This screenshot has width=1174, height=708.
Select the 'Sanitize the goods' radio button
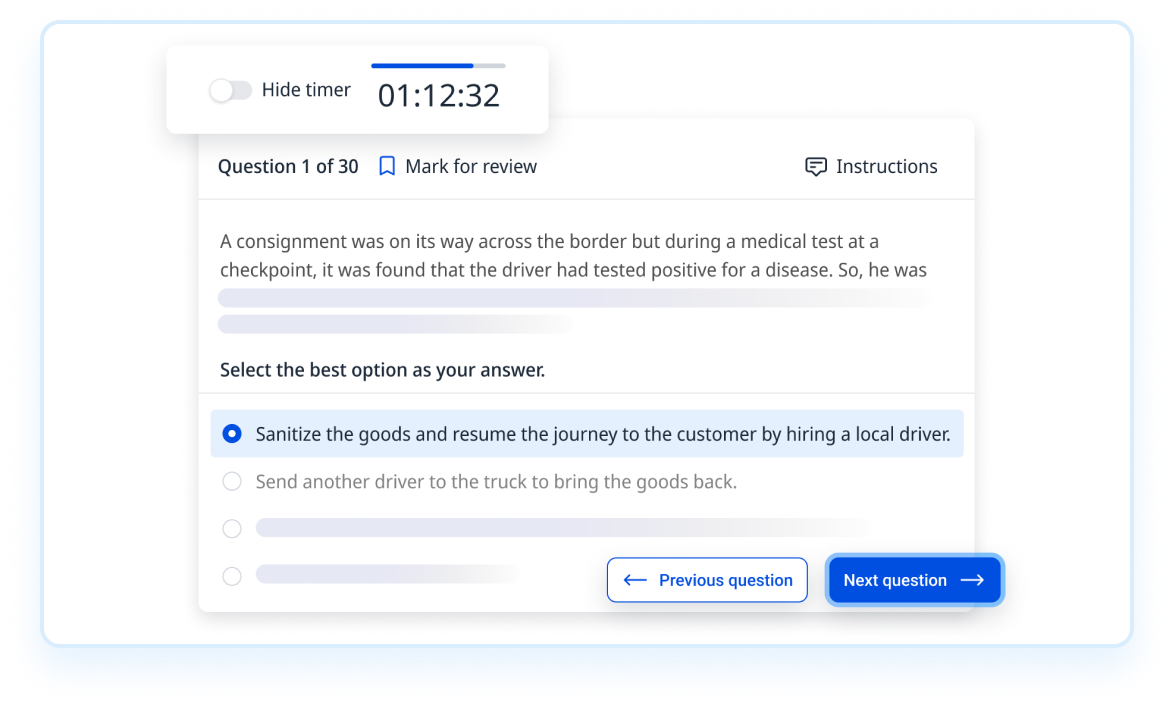coord(232,434)
